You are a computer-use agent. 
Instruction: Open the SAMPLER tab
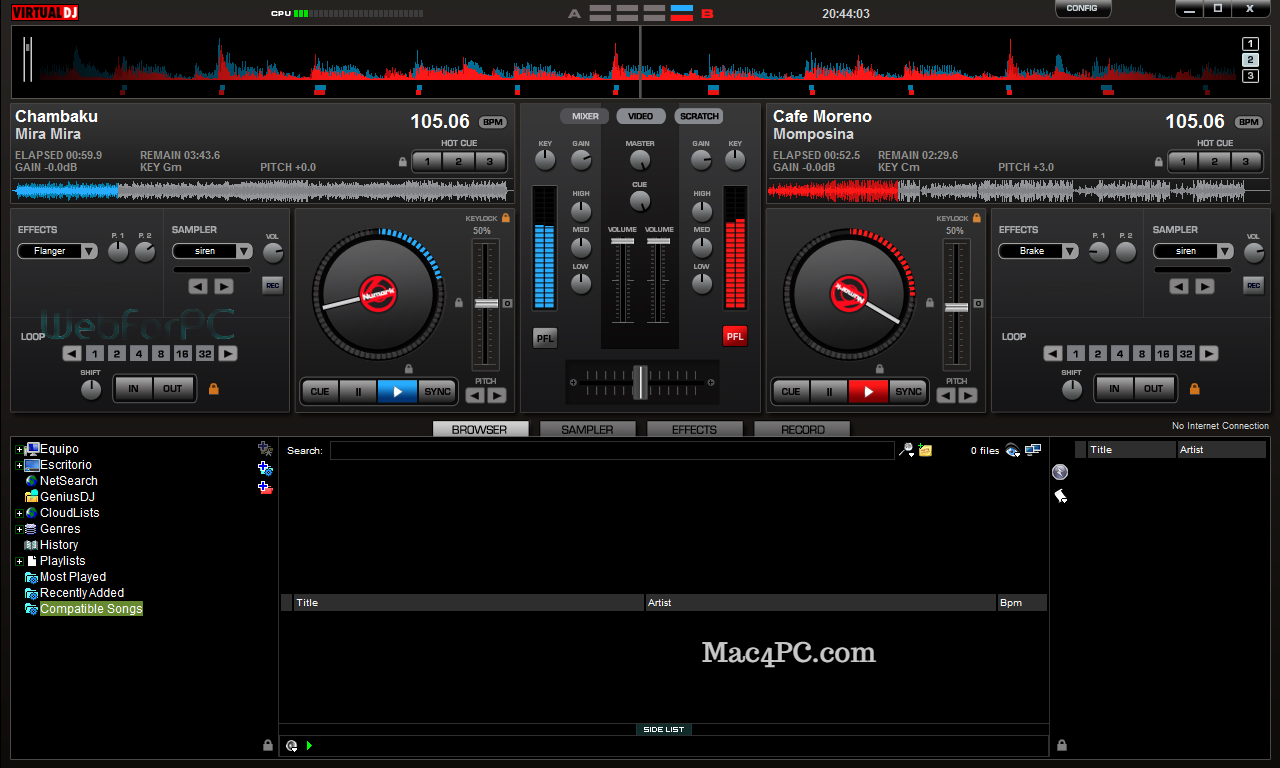tap(587, 429)
